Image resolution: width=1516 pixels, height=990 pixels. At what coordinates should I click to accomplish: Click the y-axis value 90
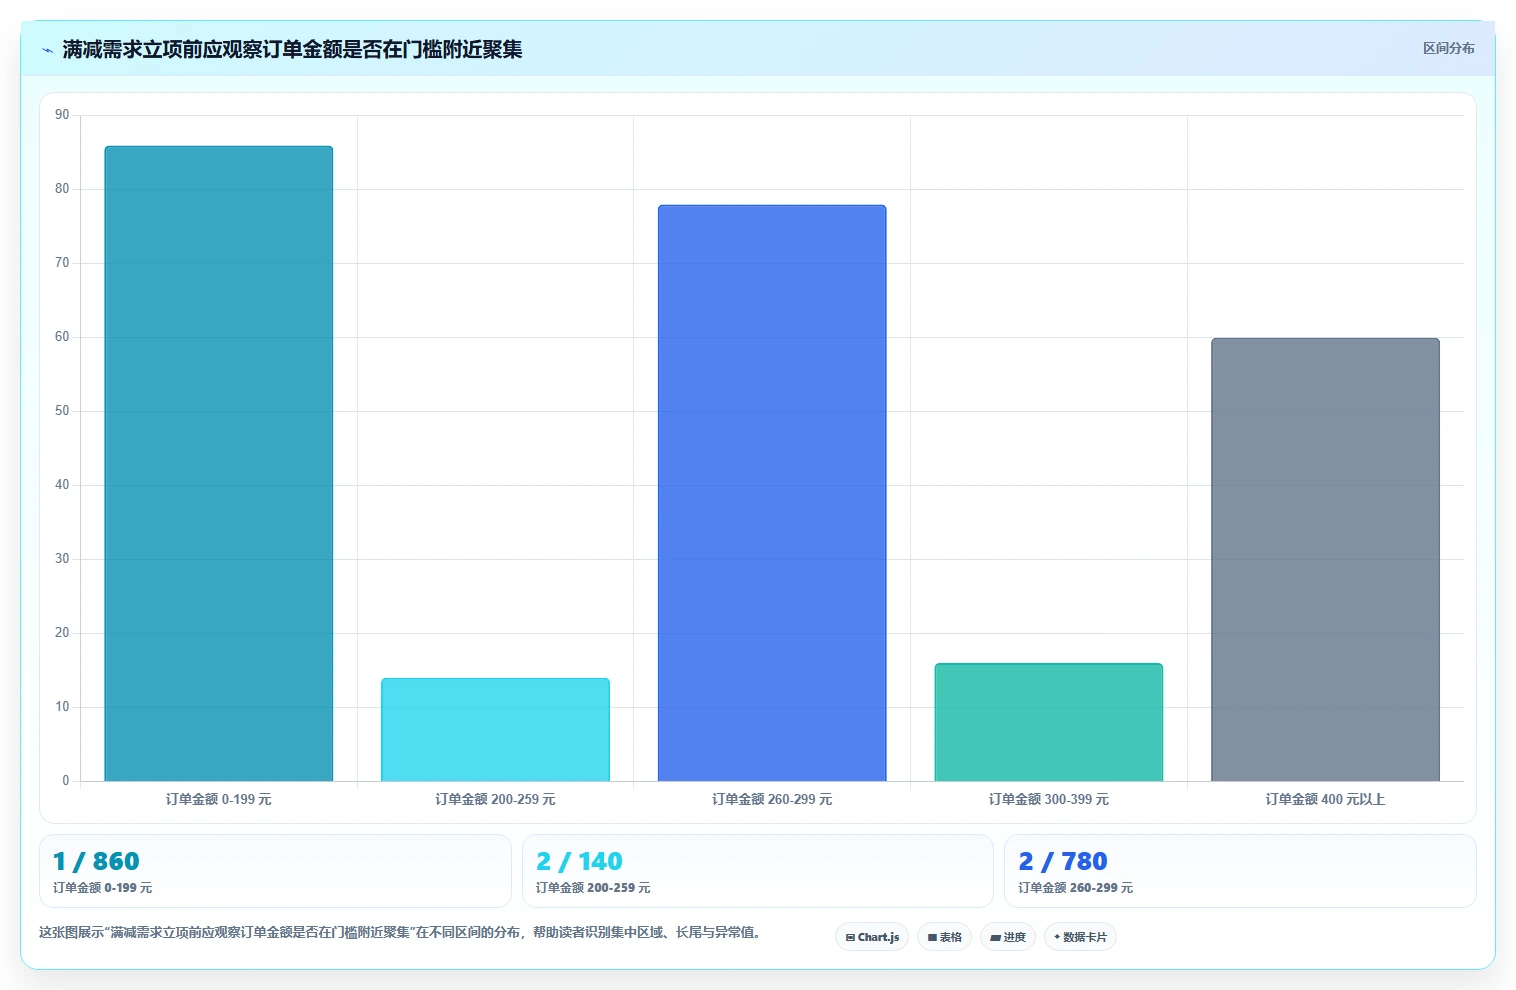(62, 115)
